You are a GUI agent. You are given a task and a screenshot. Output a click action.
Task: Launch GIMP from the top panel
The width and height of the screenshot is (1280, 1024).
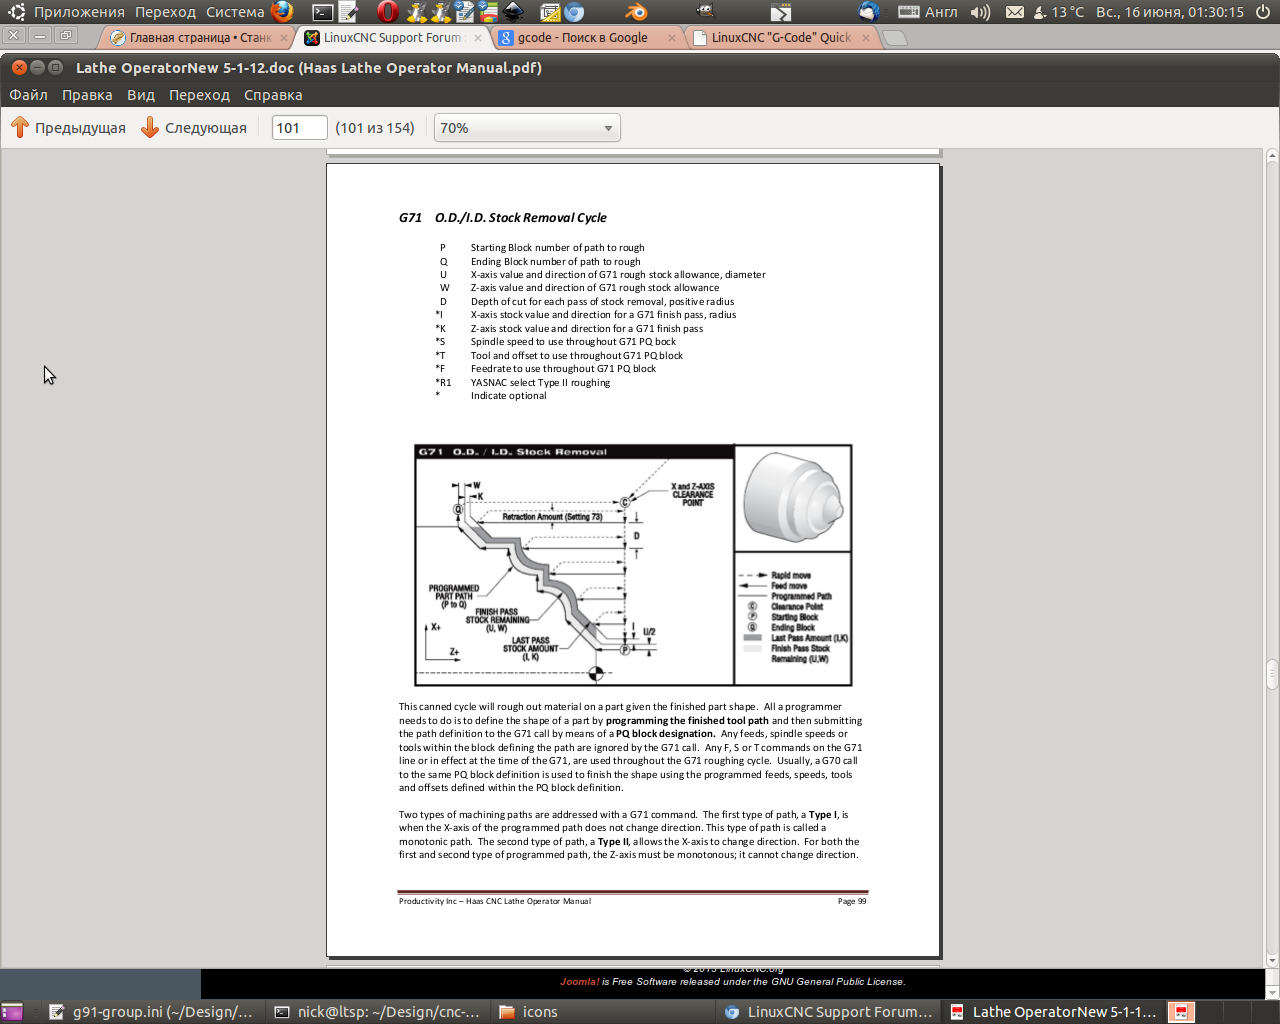tap(706, 12)
